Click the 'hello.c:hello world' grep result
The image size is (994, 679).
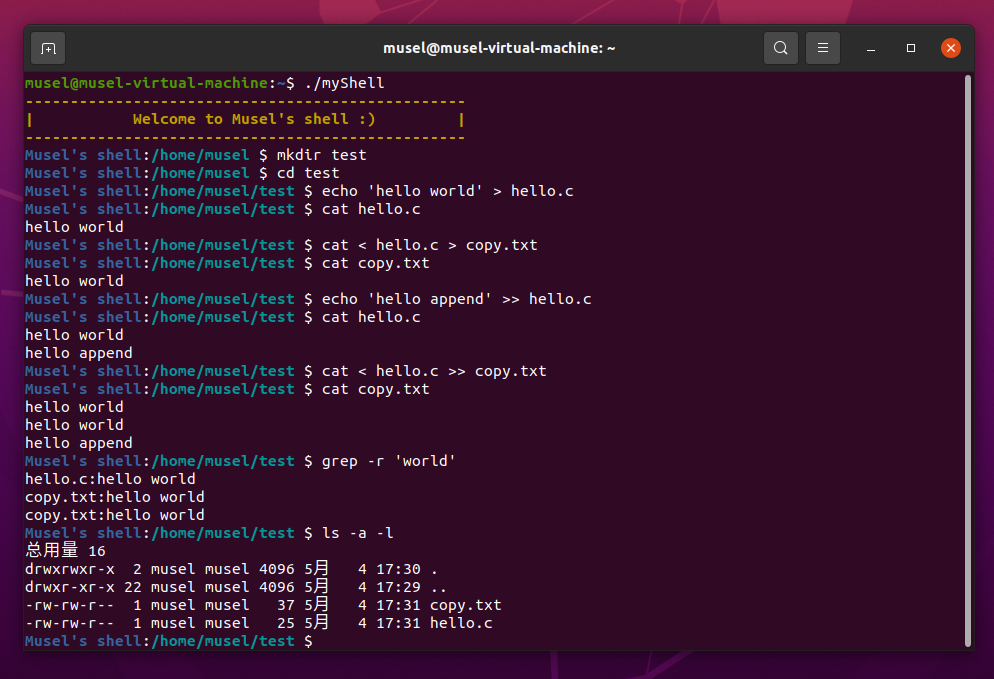110,479
